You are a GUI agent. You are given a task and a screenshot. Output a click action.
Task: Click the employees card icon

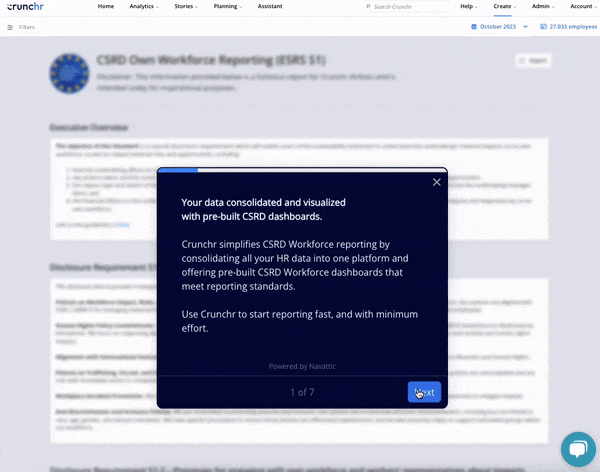tap(543, 27)
